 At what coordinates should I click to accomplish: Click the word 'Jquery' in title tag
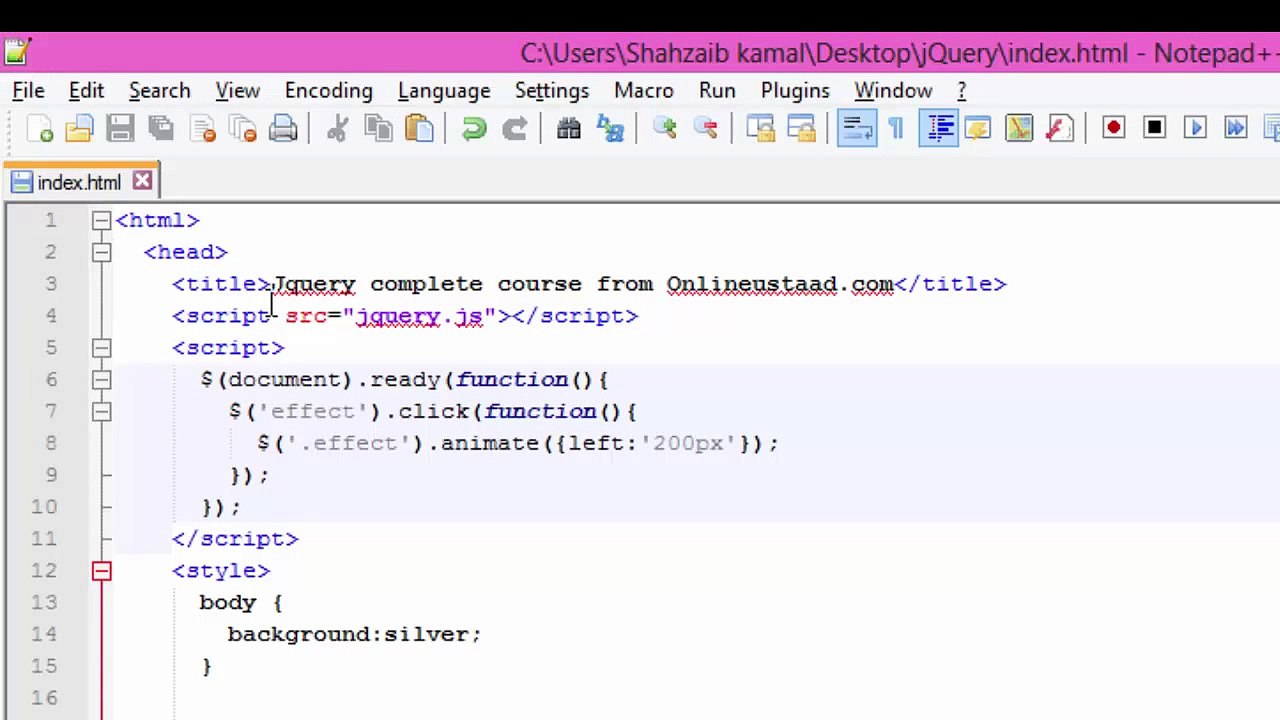point(314,284)
